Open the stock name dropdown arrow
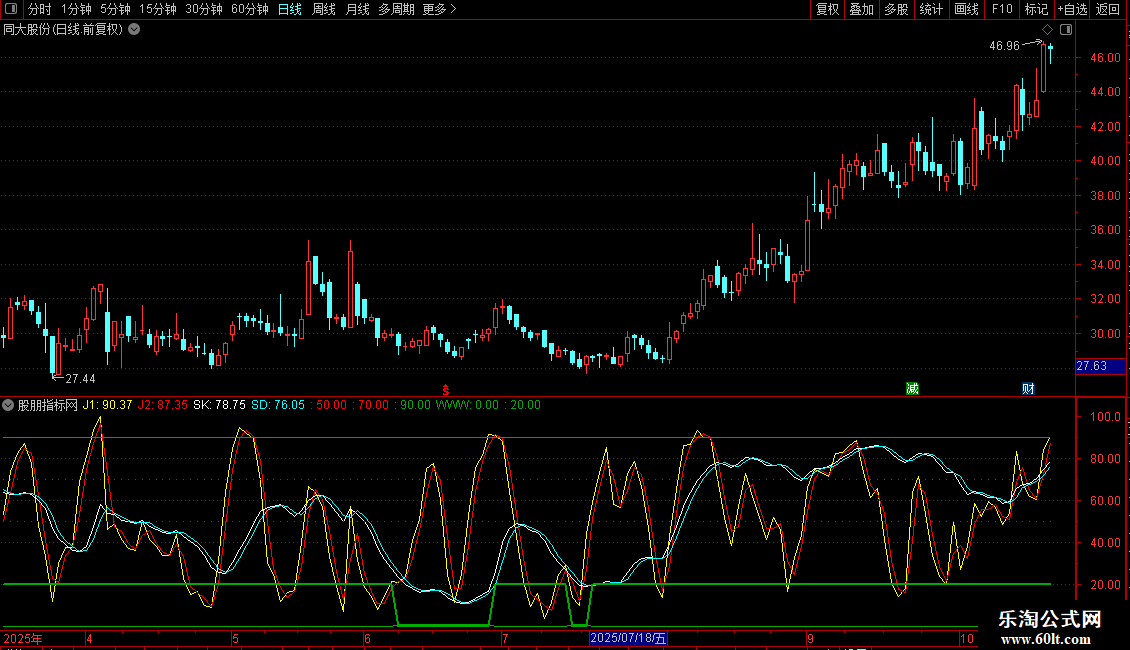 click(x=134, y=30)
